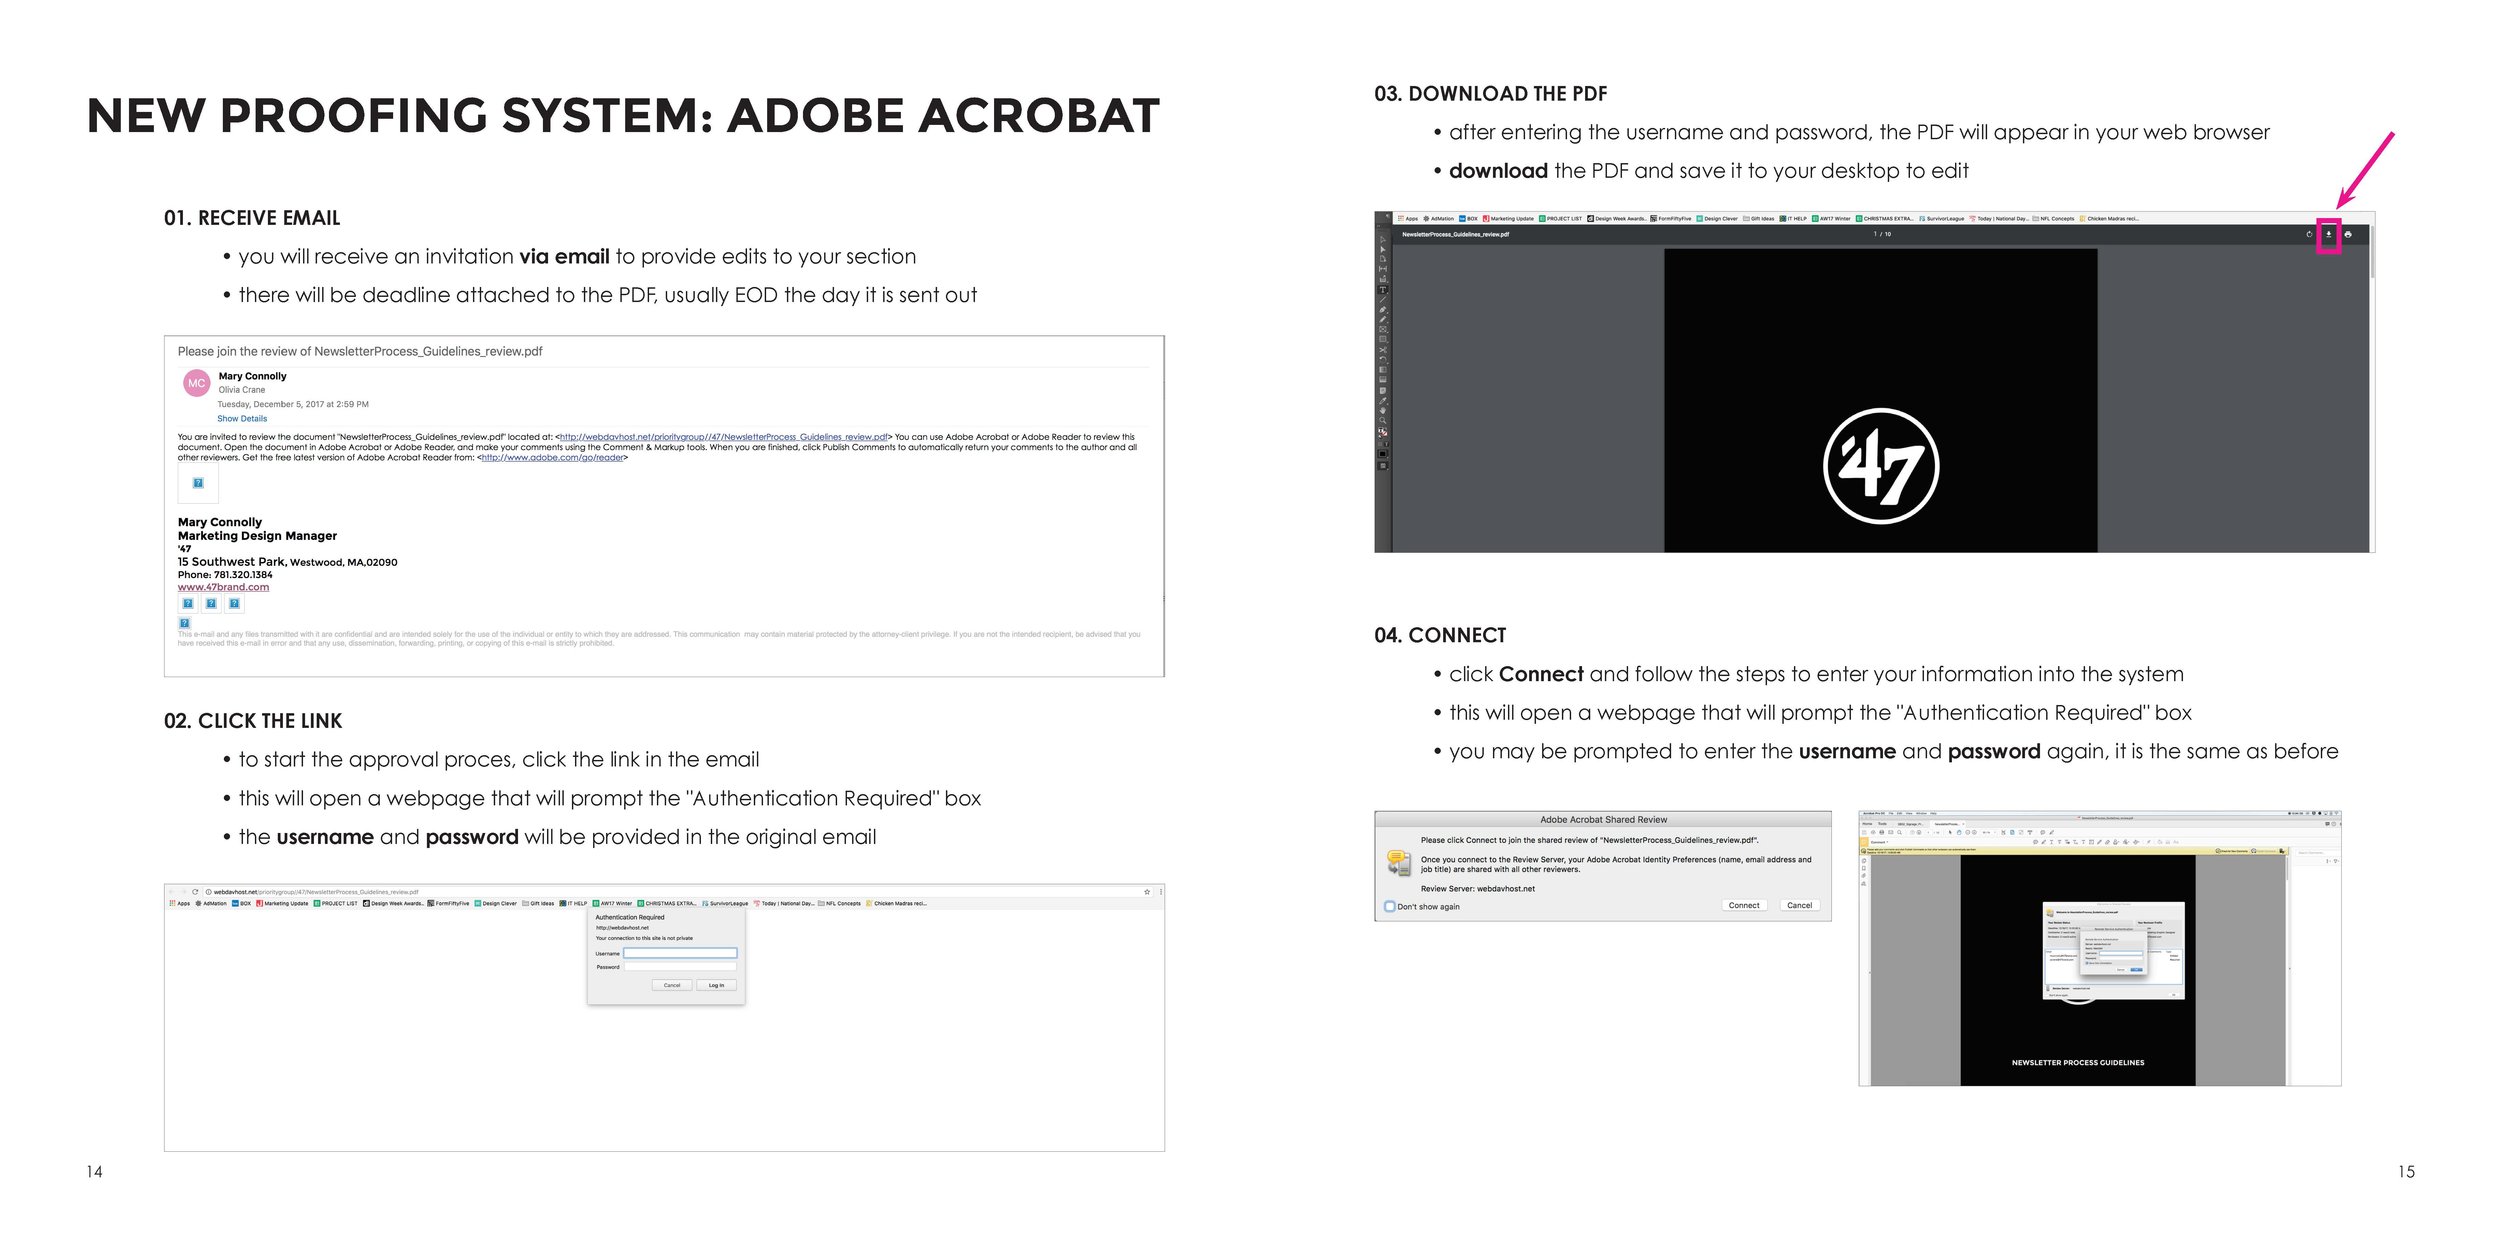The width and height of the screenshot is (2500, 1250).
Task: Click Log In in the Authentication Required box
Action: (716, 985)
